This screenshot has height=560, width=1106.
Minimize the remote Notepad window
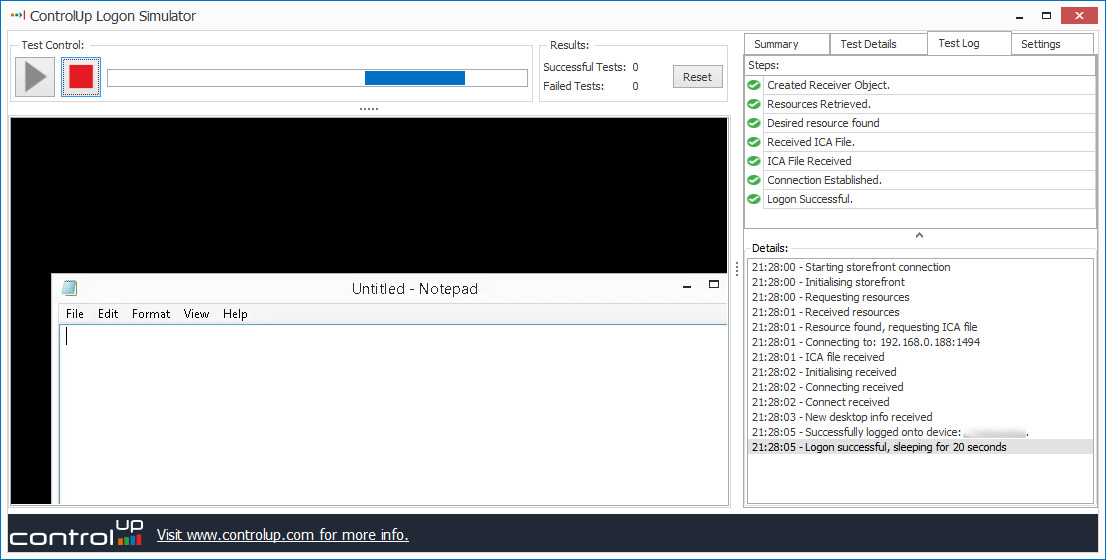coord(687,285)
